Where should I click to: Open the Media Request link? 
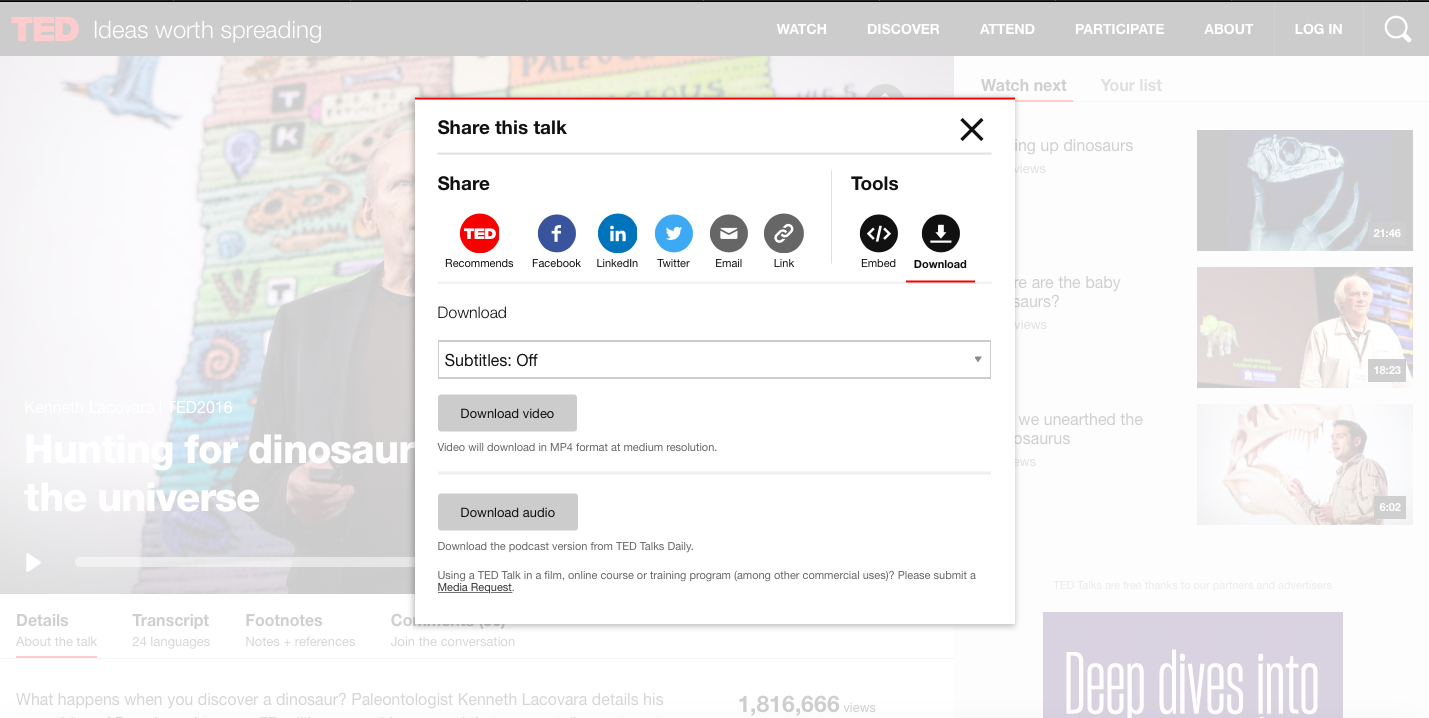tap(475, 588)
